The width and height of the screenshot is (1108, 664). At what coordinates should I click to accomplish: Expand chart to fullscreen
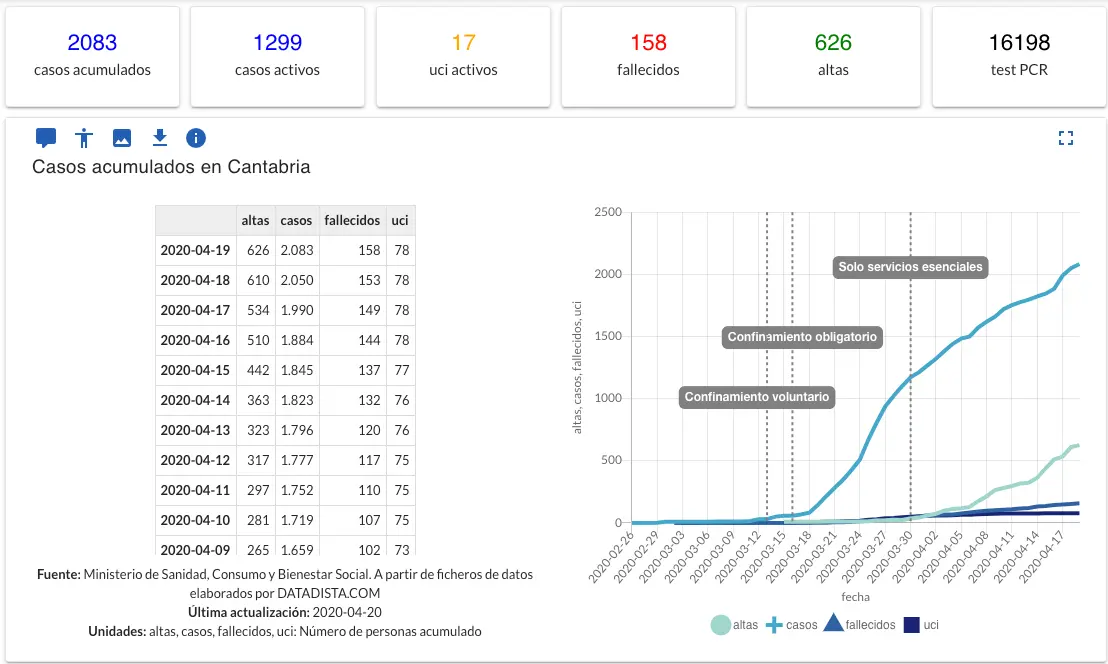1066,139
